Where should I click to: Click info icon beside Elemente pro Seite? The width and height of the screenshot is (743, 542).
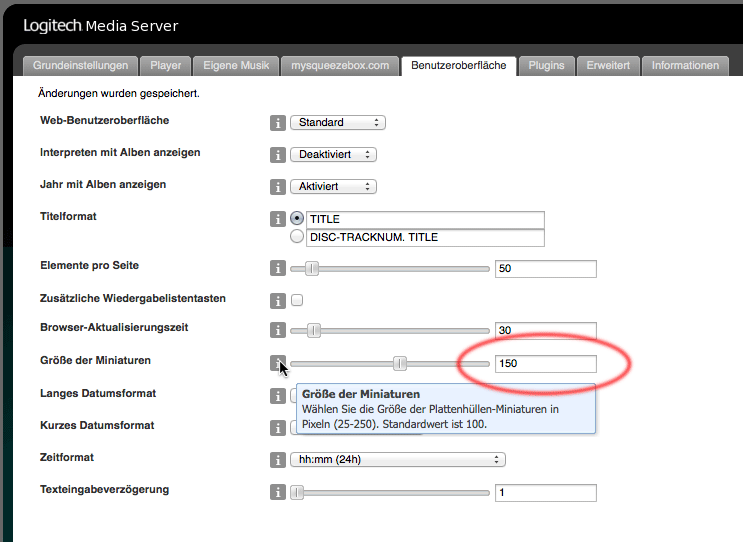(278, 268)
